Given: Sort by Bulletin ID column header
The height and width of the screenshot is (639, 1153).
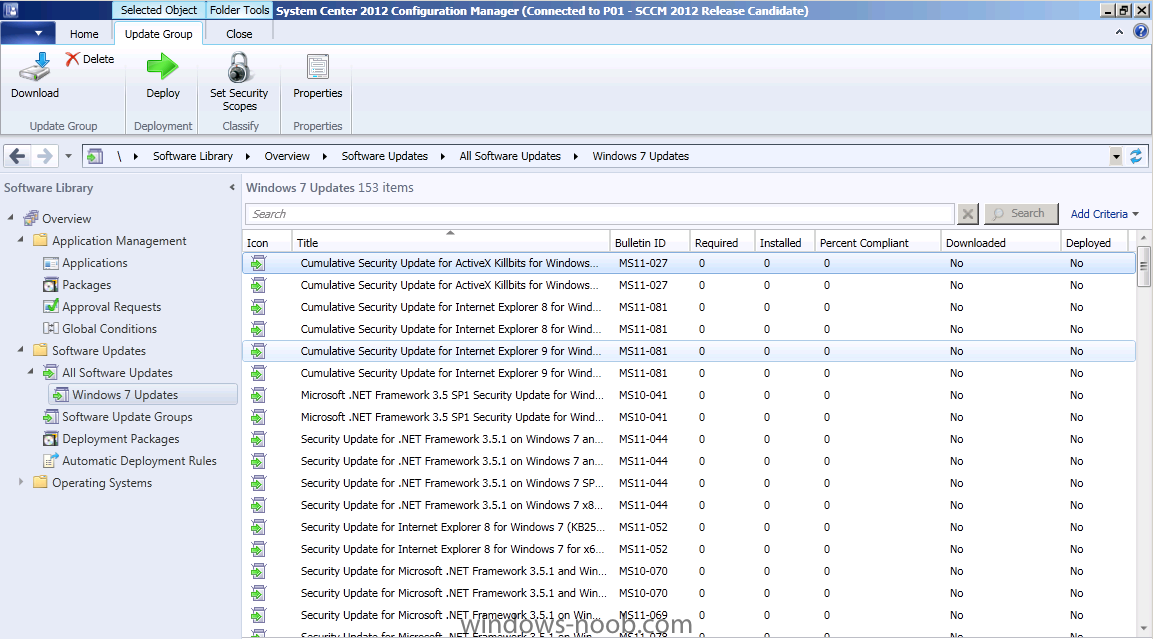Looking at the screenshot, I should tap(649, 243).
